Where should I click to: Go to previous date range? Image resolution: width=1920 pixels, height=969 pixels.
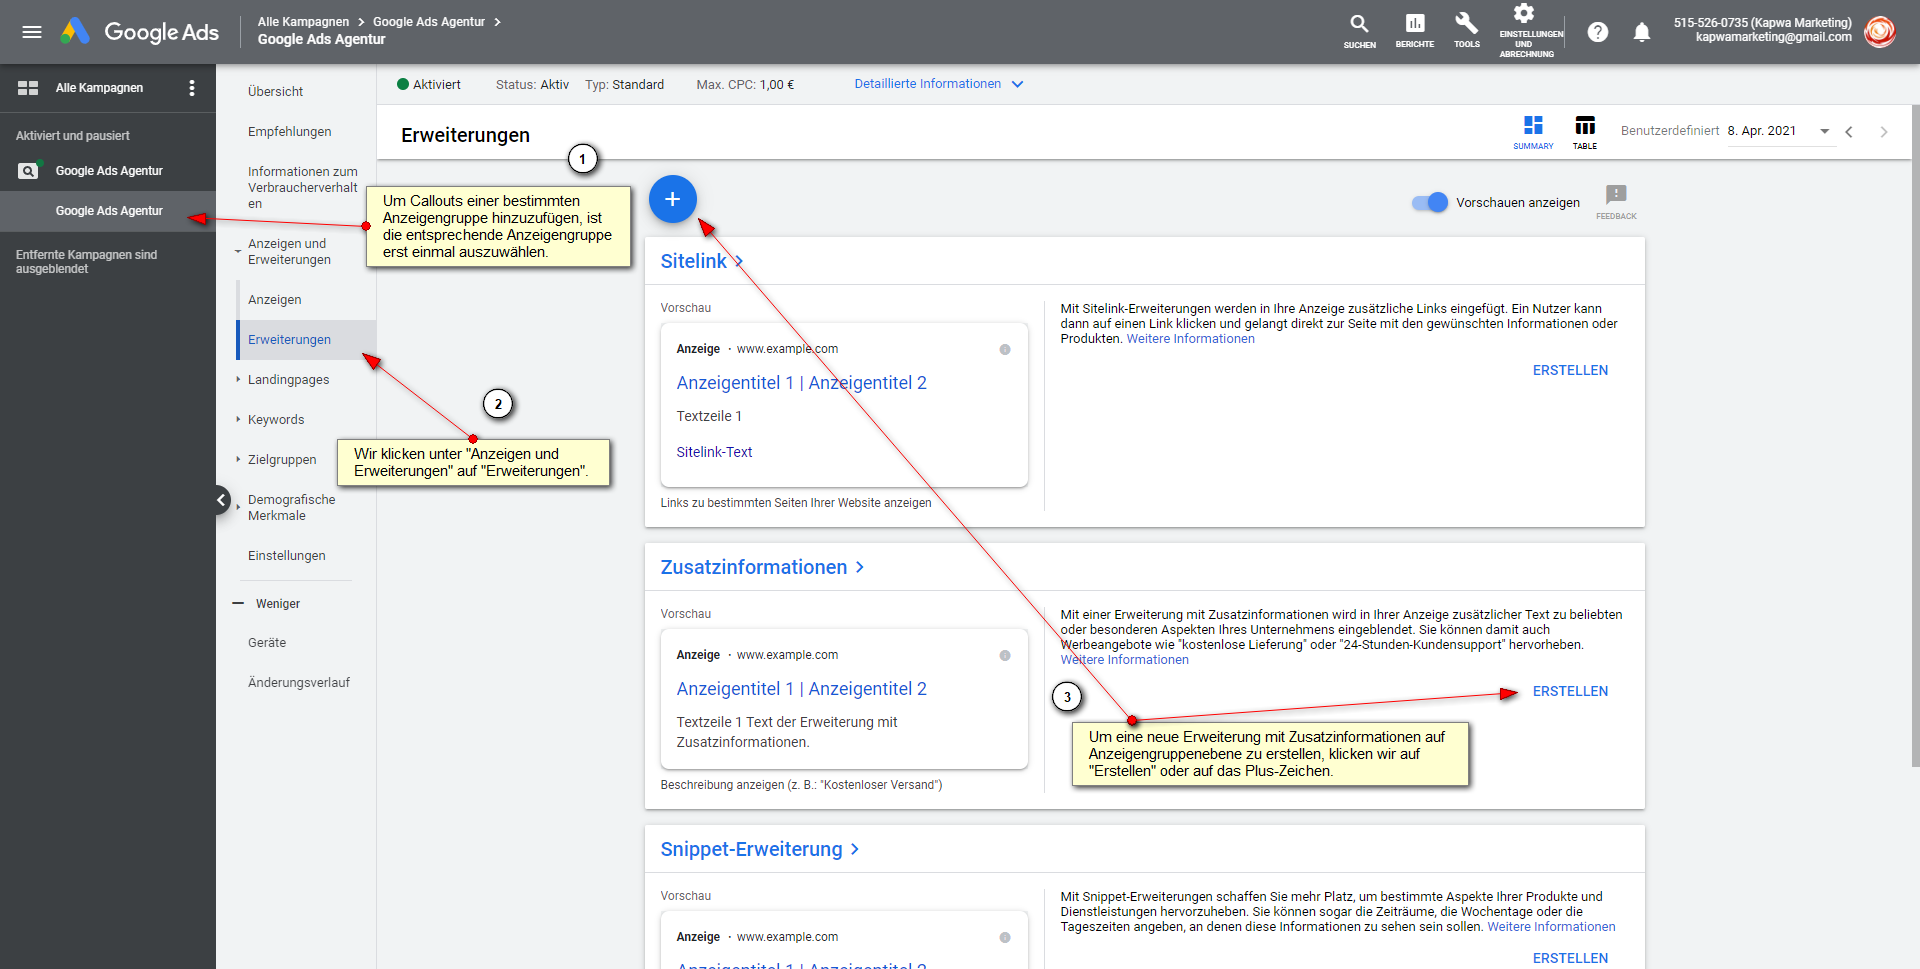[x=1849, y=132]
